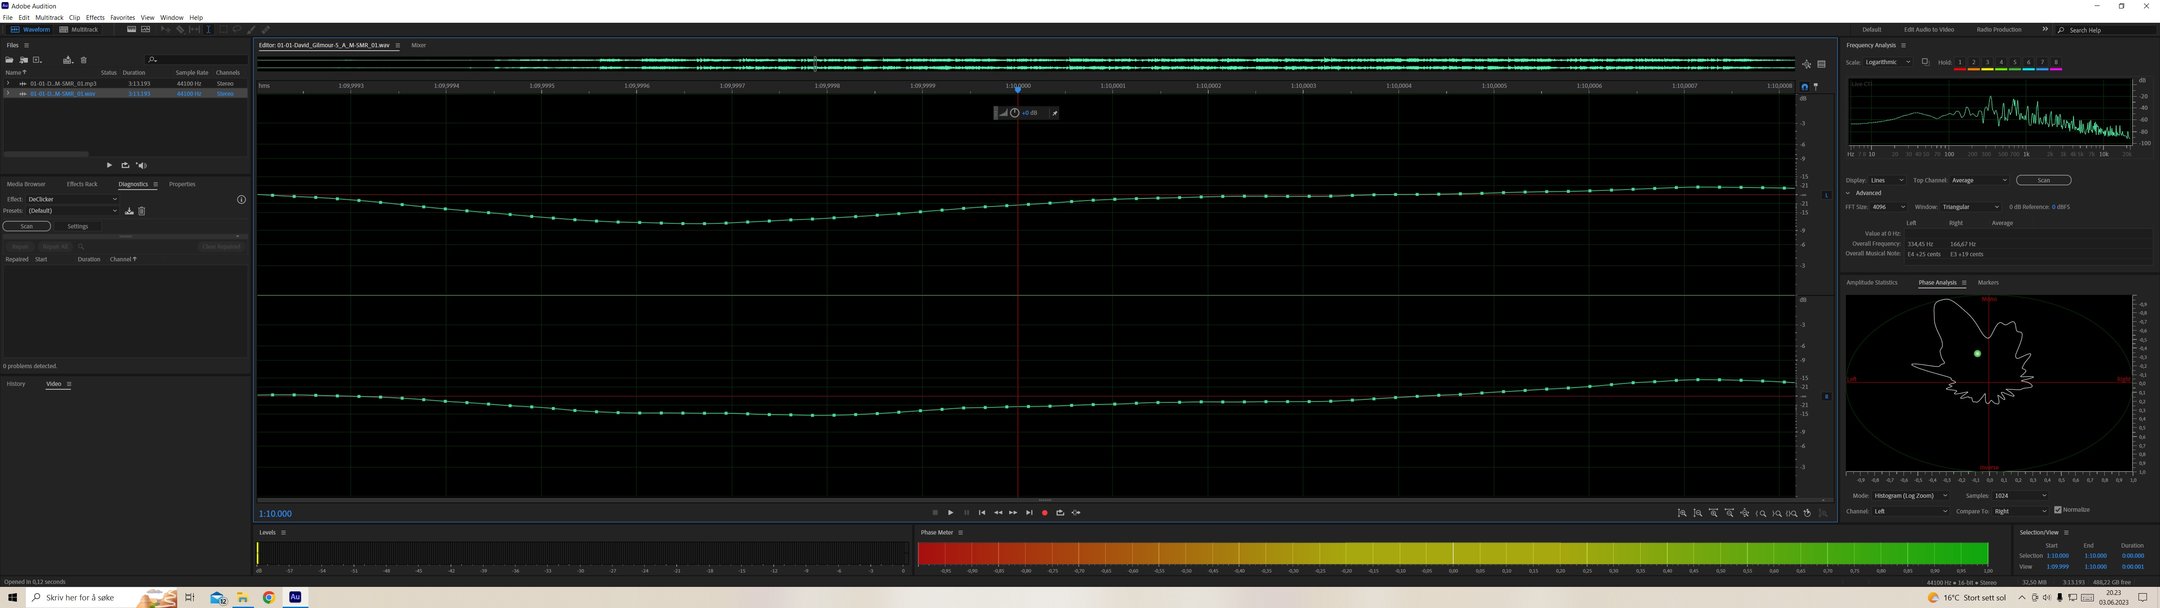The image size is (2160, 608).
Task: Show the Spectral Pitch Display
Action: 145,29
